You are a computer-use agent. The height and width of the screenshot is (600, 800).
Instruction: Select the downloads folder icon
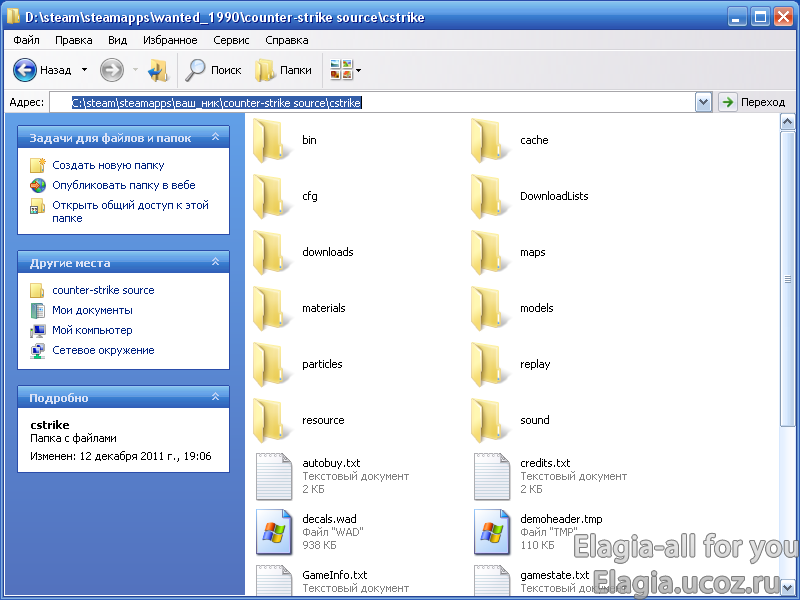[x=270, y=253]
